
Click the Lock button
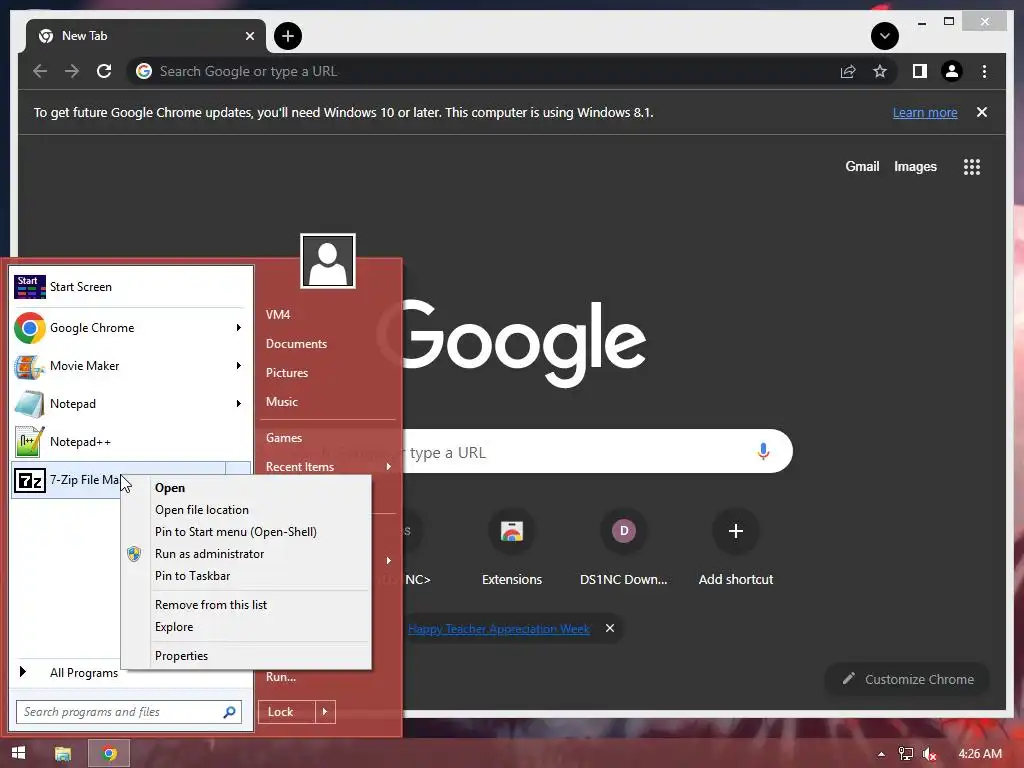pos(287,711)
